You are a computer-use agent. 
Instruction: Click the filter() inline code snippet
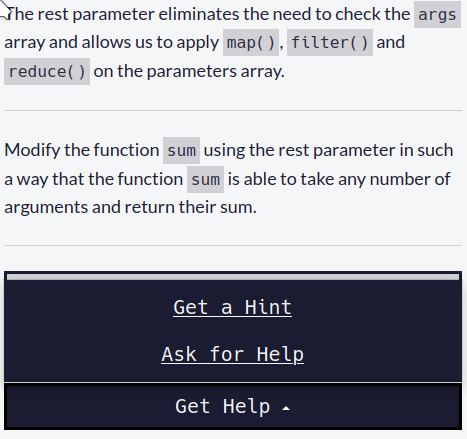330,42
